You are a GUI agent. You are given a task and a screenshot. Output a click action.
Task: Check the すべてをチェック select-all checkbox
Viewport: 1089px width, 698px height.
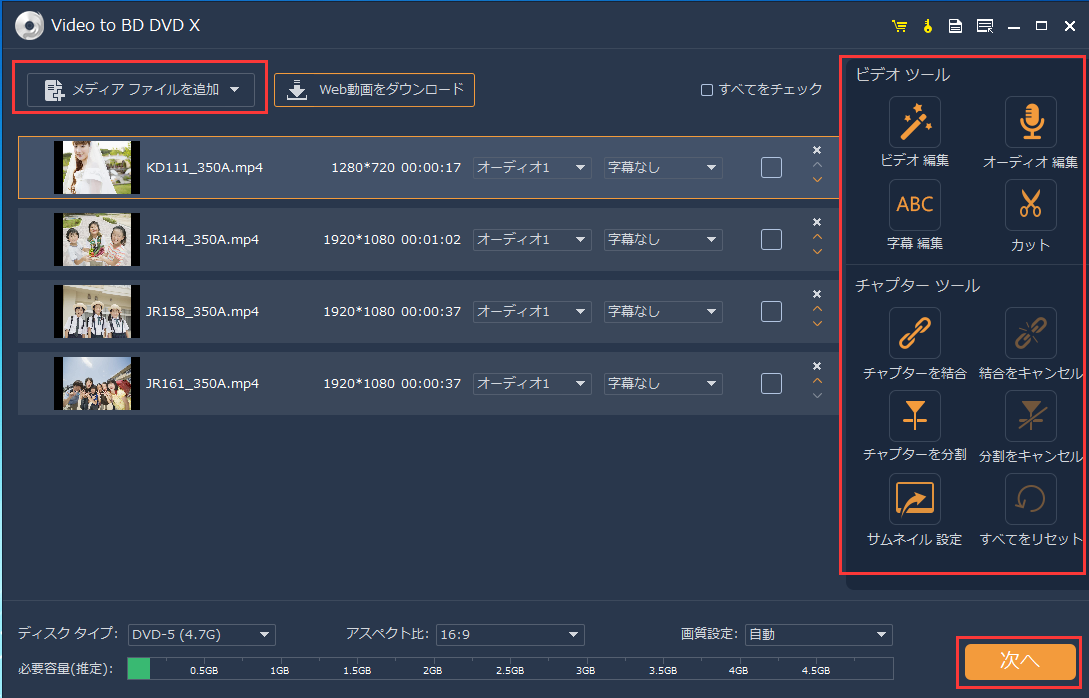click(706, 89)
